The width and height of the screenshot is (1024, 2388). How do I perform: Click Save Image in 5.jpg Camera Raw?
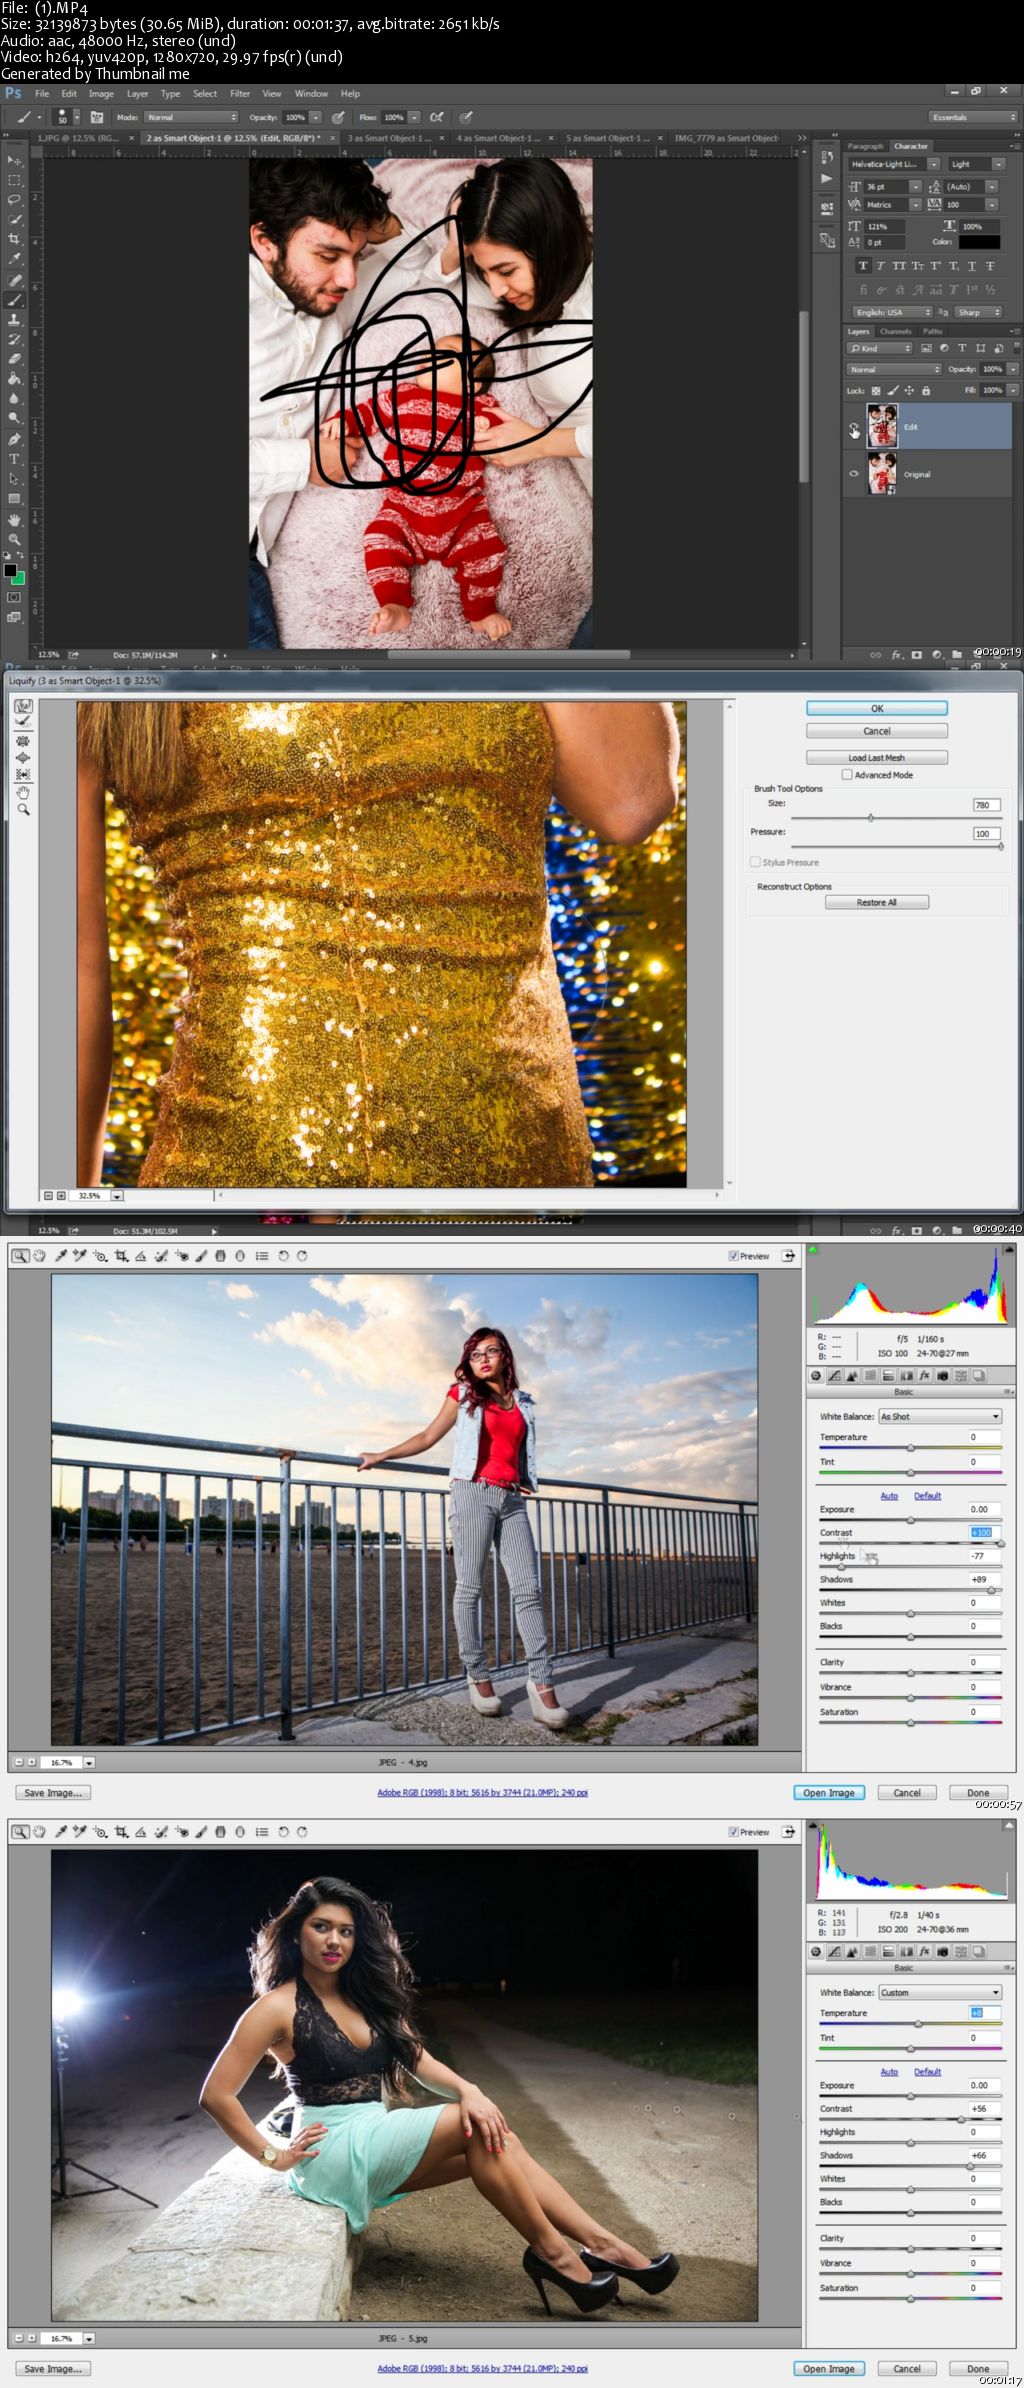(53, 2368)
